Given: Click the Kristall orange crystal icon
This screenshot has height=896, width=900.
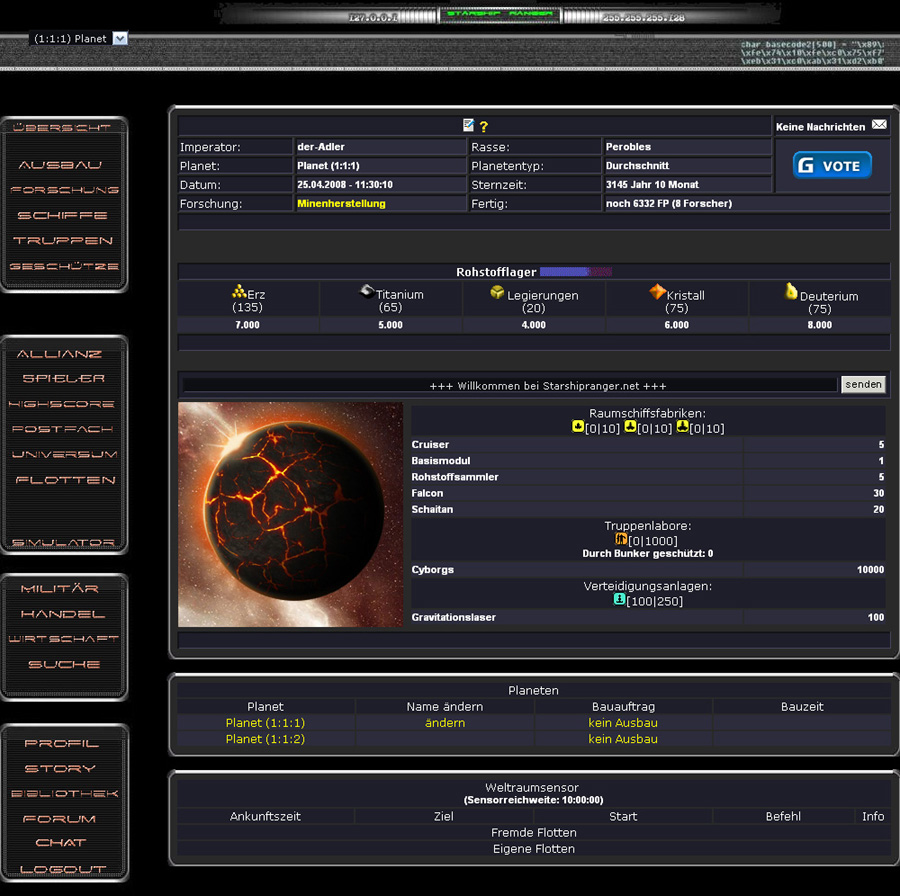Looking at the screenshot, I should pos(657,292).
